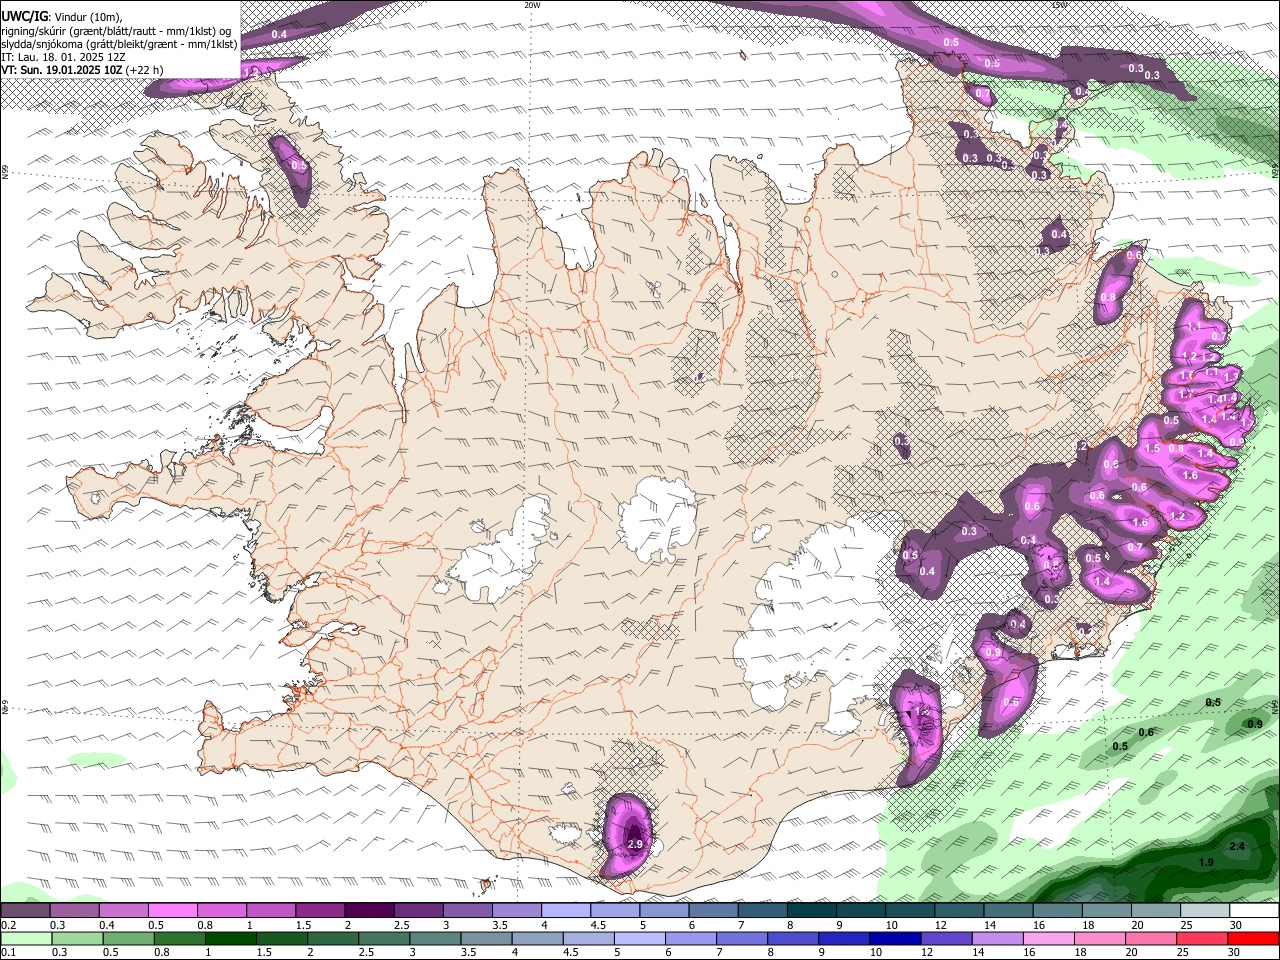Select the bright red 30 mm rain scale swatch
The width and height of the screenshot is (1280, 960).
pyautogui.click(x=1252, y=938)
